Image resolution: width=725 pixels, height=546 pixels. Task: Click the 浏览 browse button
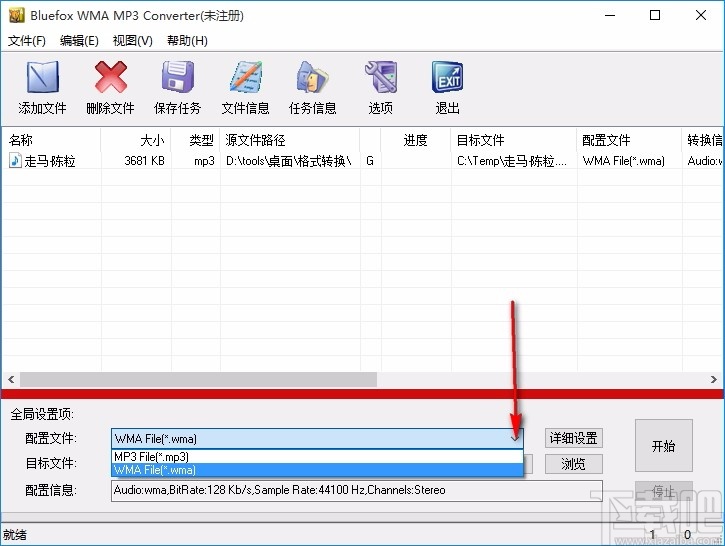click(x=573, y=464)
